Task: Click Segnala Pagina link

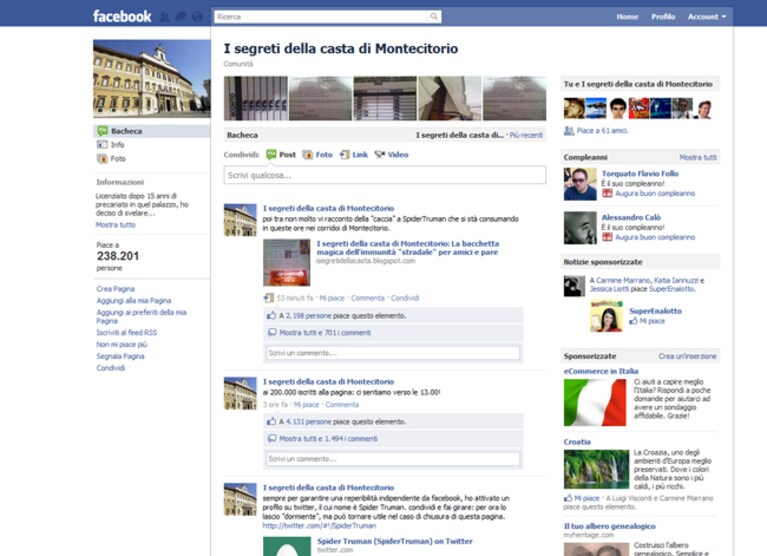Action: tap(120, 356)
